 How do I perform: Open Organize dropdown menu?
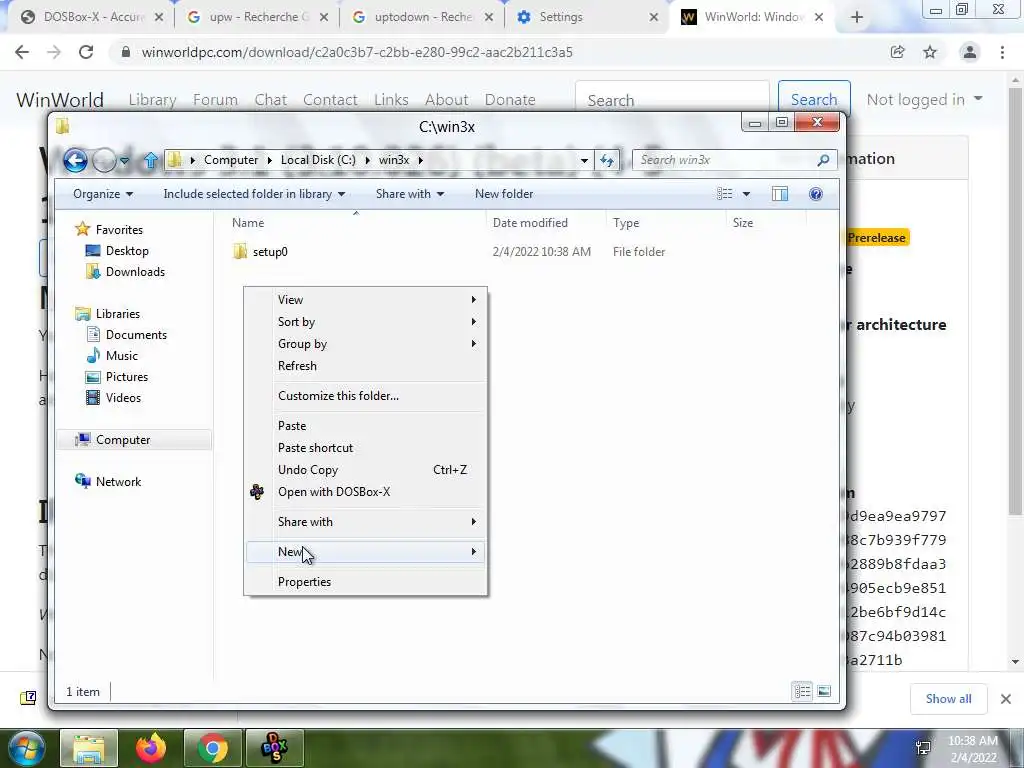click(x=103, y=194)
